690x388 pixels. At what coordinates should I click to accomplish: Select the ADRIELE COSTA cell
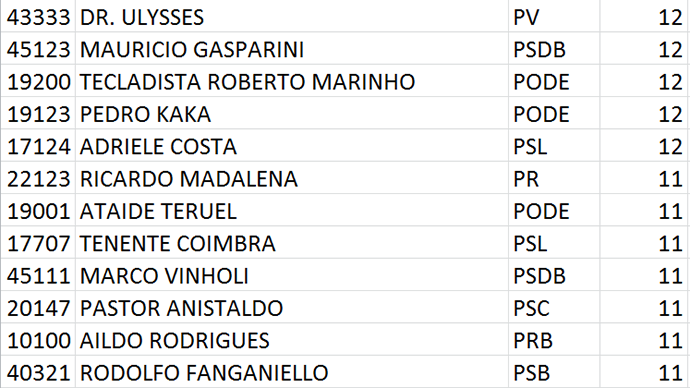[292, 146]
